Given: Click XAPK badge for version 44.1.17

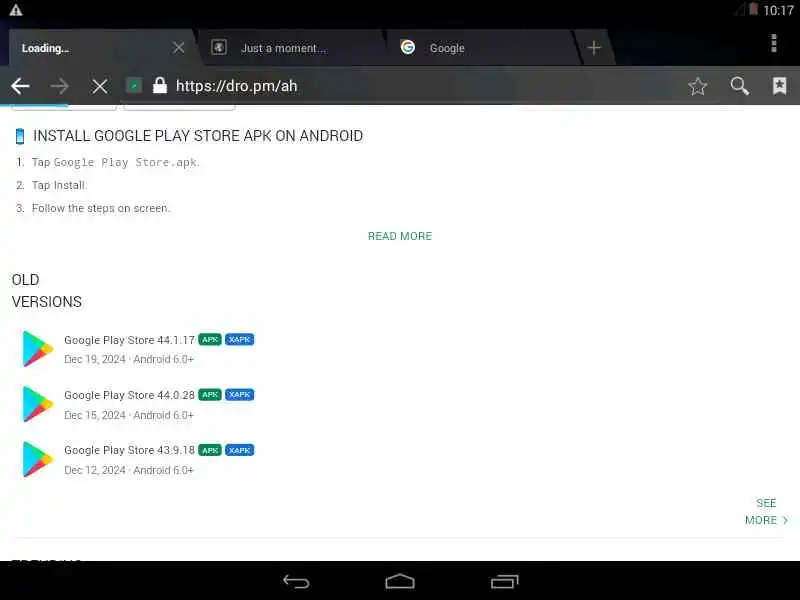Looking at the screenshot, I should tap(239, 340).
